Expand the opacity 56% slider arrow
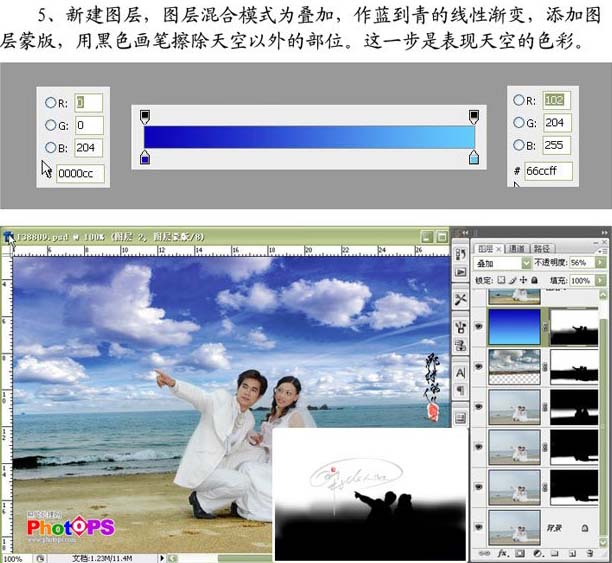This screenshot has height=563, width=612. [x=600, y=263]
